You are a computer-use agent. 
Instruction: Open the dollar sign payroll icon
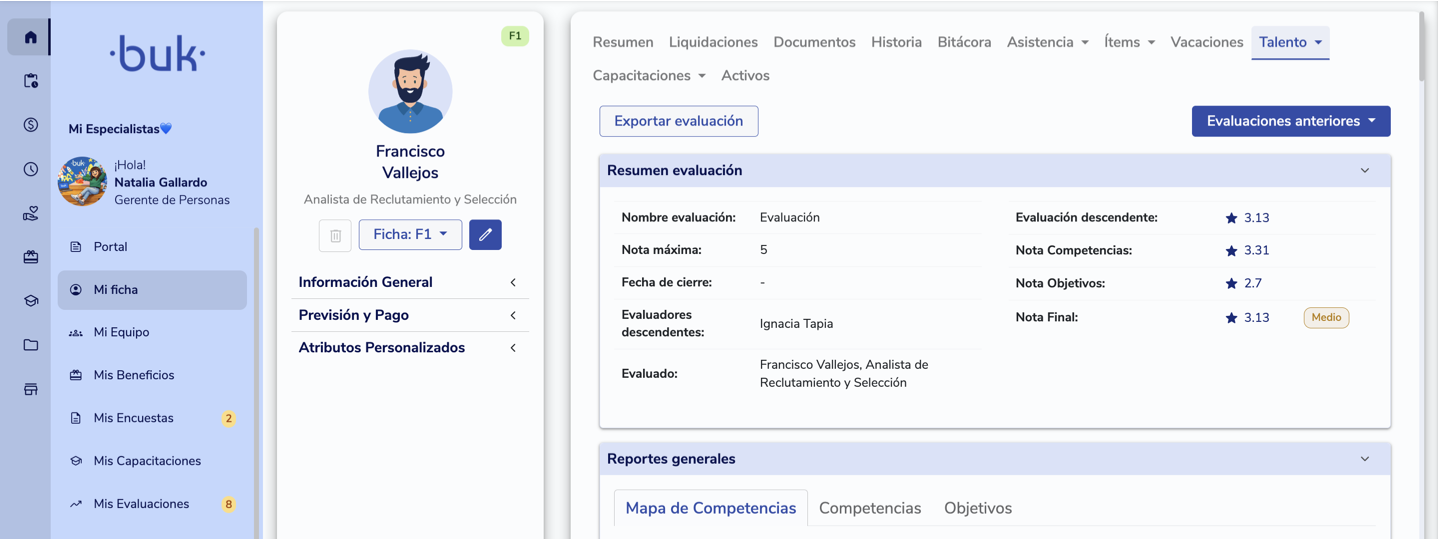[30, 125]
